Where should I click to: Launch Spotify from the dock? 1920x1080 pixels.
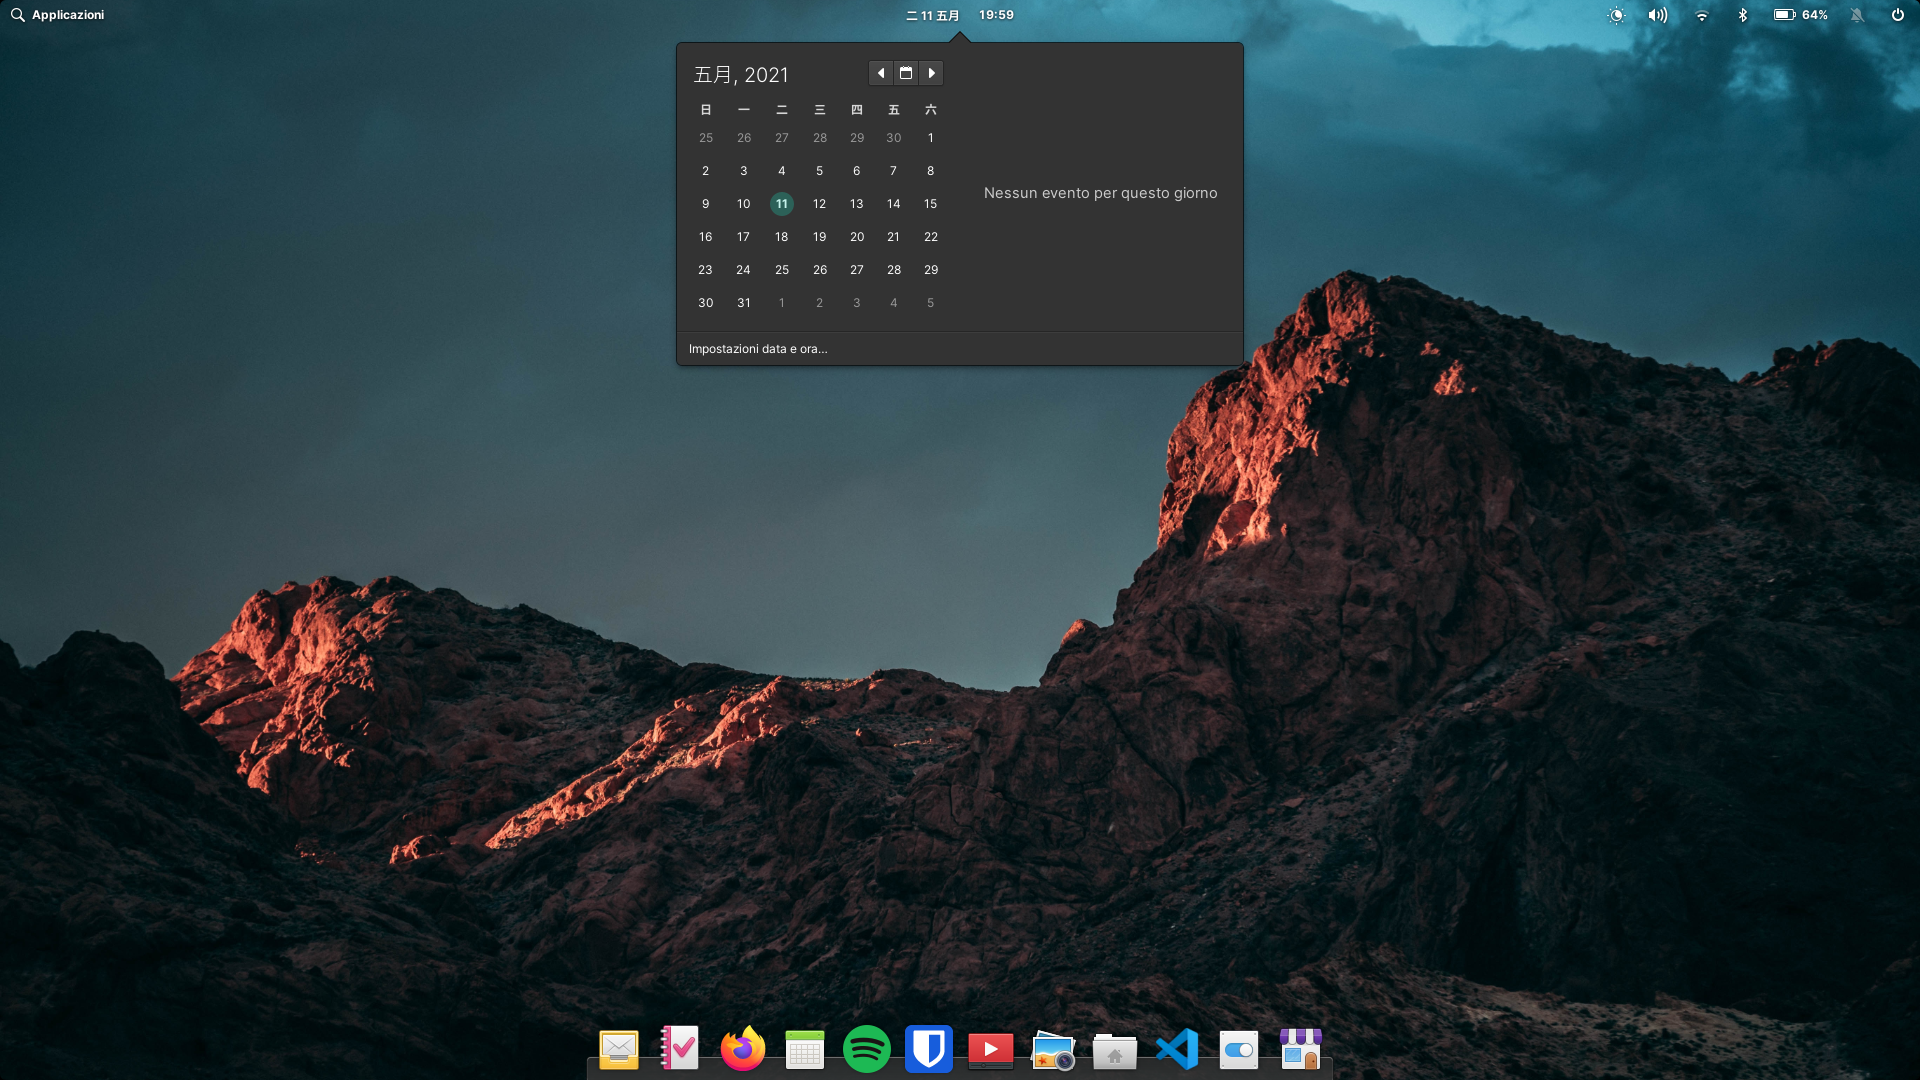point(866,1049)
